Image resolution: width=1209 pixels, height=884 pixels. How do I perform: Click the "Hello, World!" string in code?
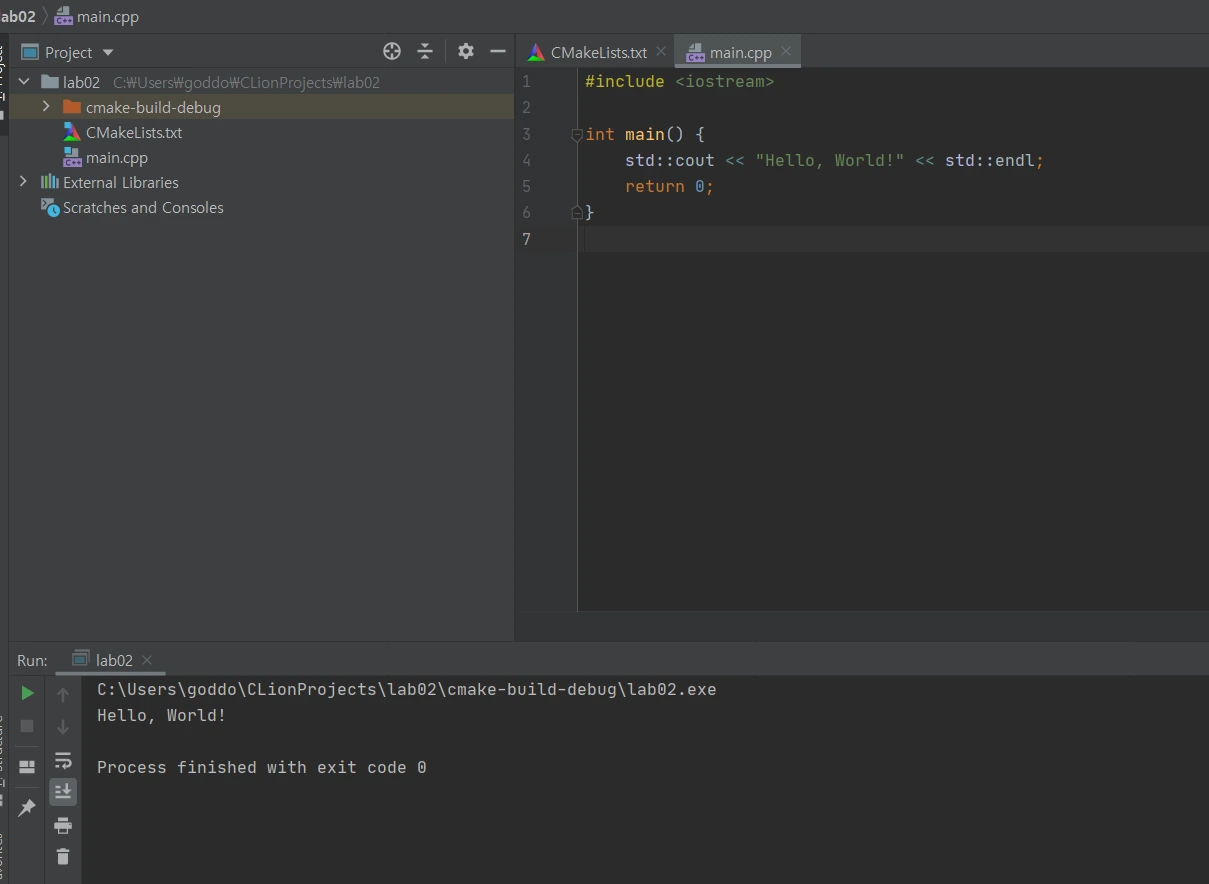pos(830,160)
